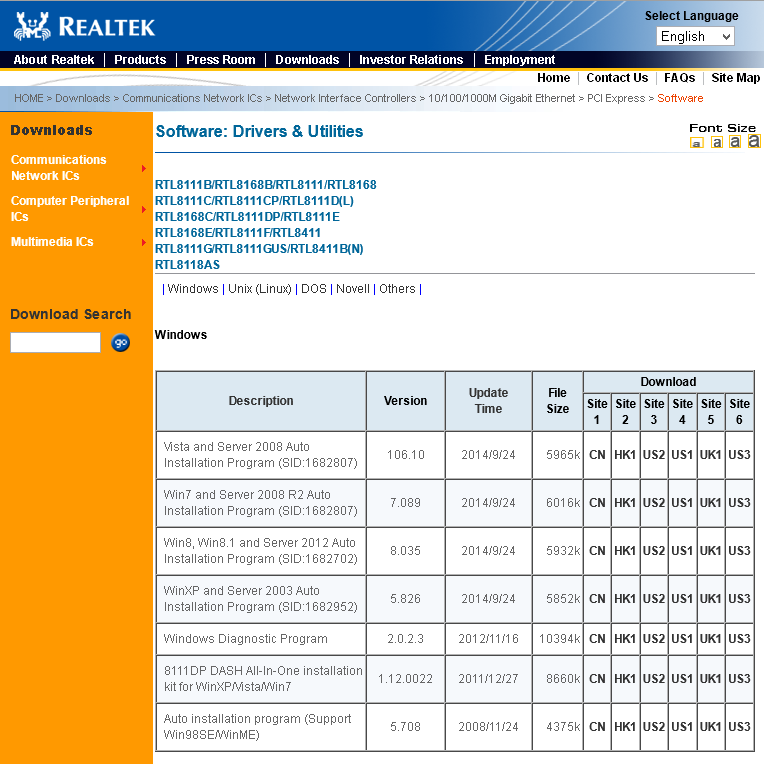Screen dimensions: 764x764
Task: Download Win98SE/WinME driver from US1
Action: [x=682, y=727]
